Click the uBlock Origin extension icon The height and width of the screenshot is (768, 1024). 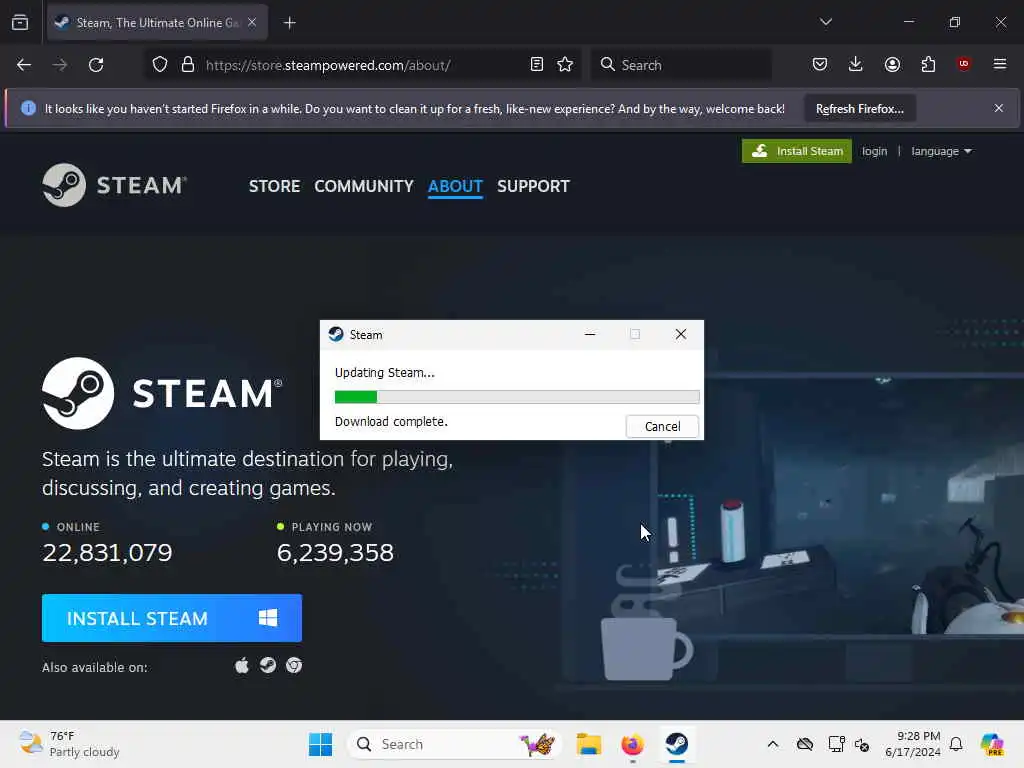click(x=964, y=64)
